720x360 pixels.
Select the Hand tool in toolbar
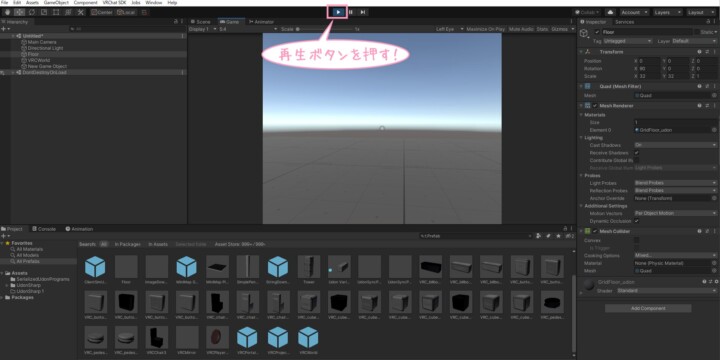(x=7, y=12)
